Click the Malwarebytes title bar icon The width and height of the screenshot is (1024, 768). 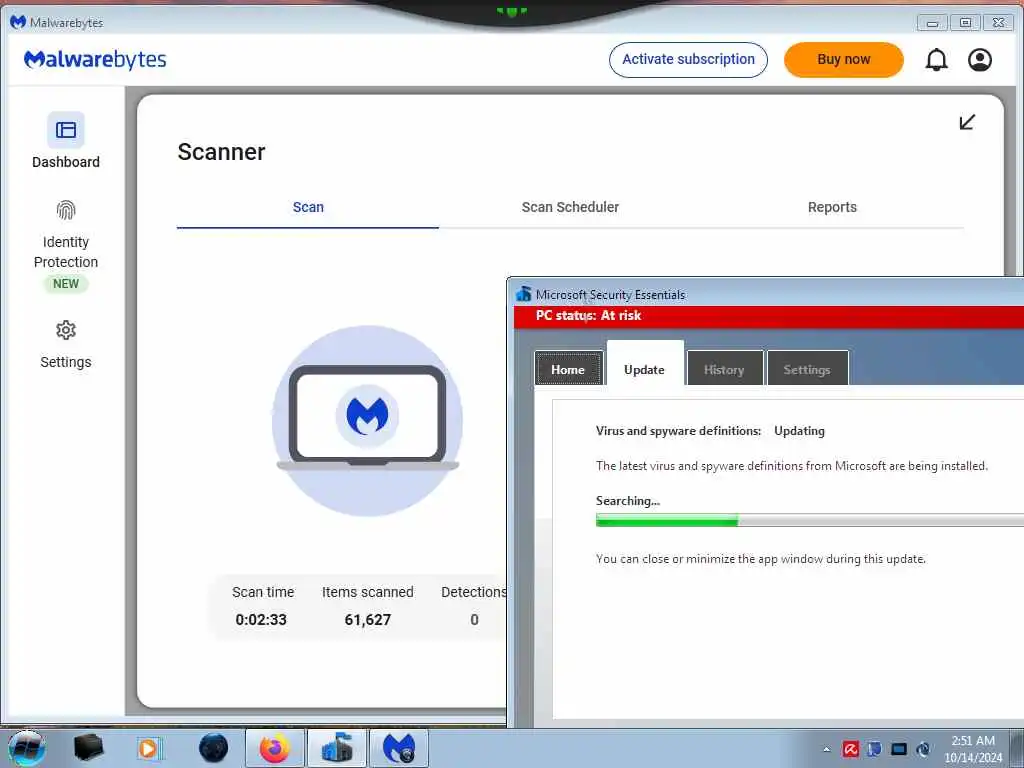18,22
